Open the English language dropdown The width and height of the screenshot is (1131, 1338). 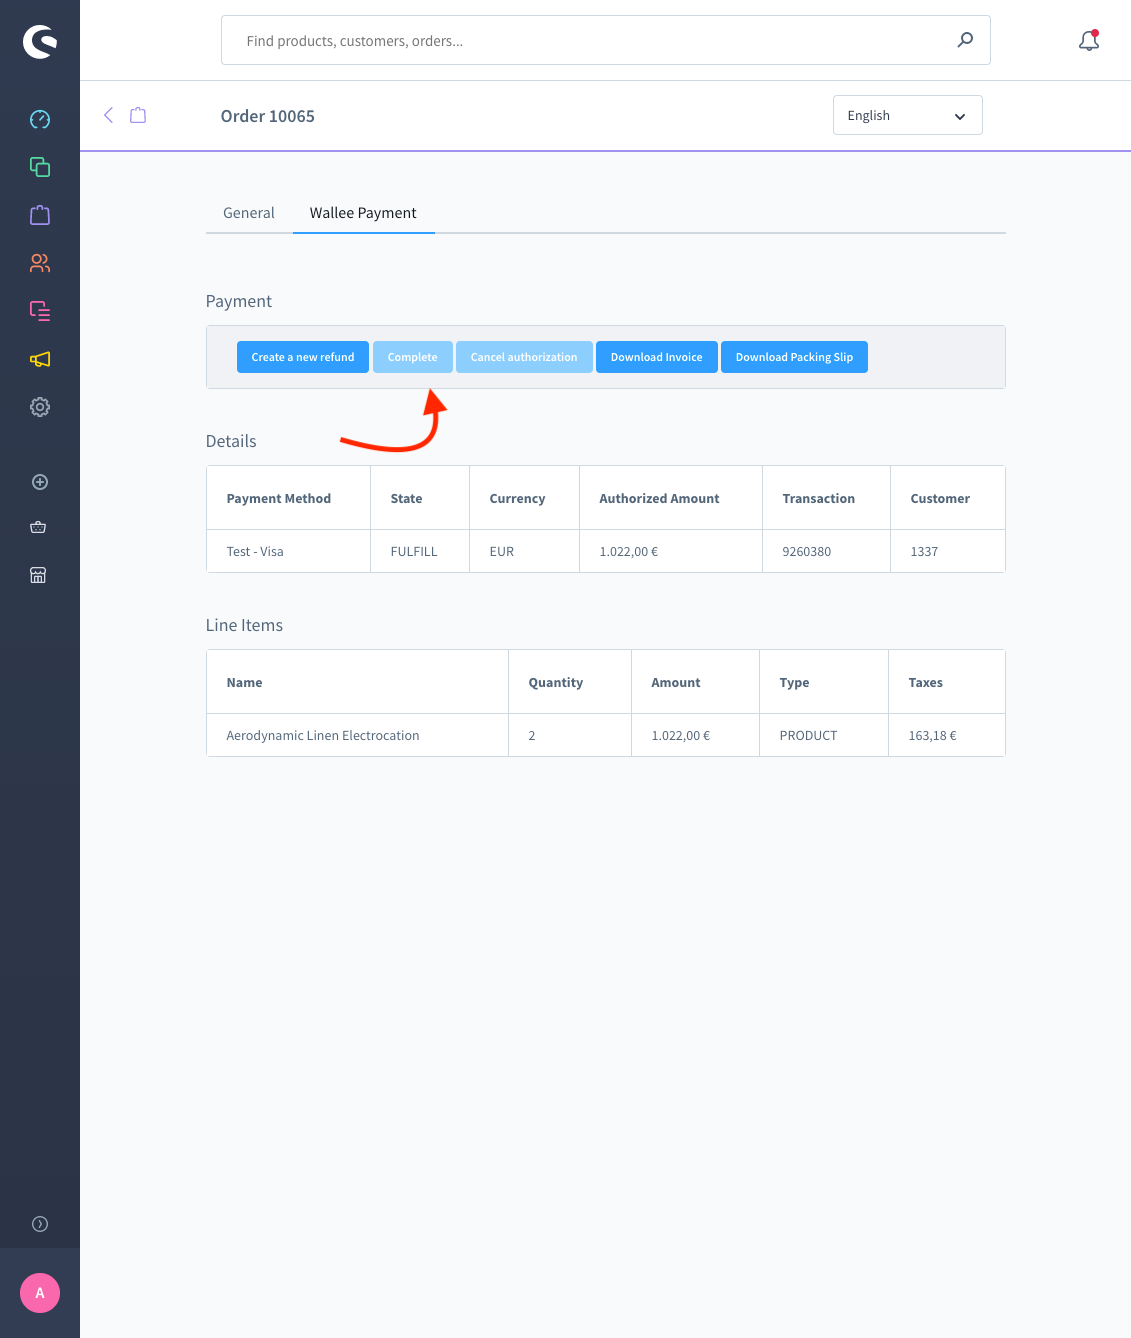click(x=907, y=115)
